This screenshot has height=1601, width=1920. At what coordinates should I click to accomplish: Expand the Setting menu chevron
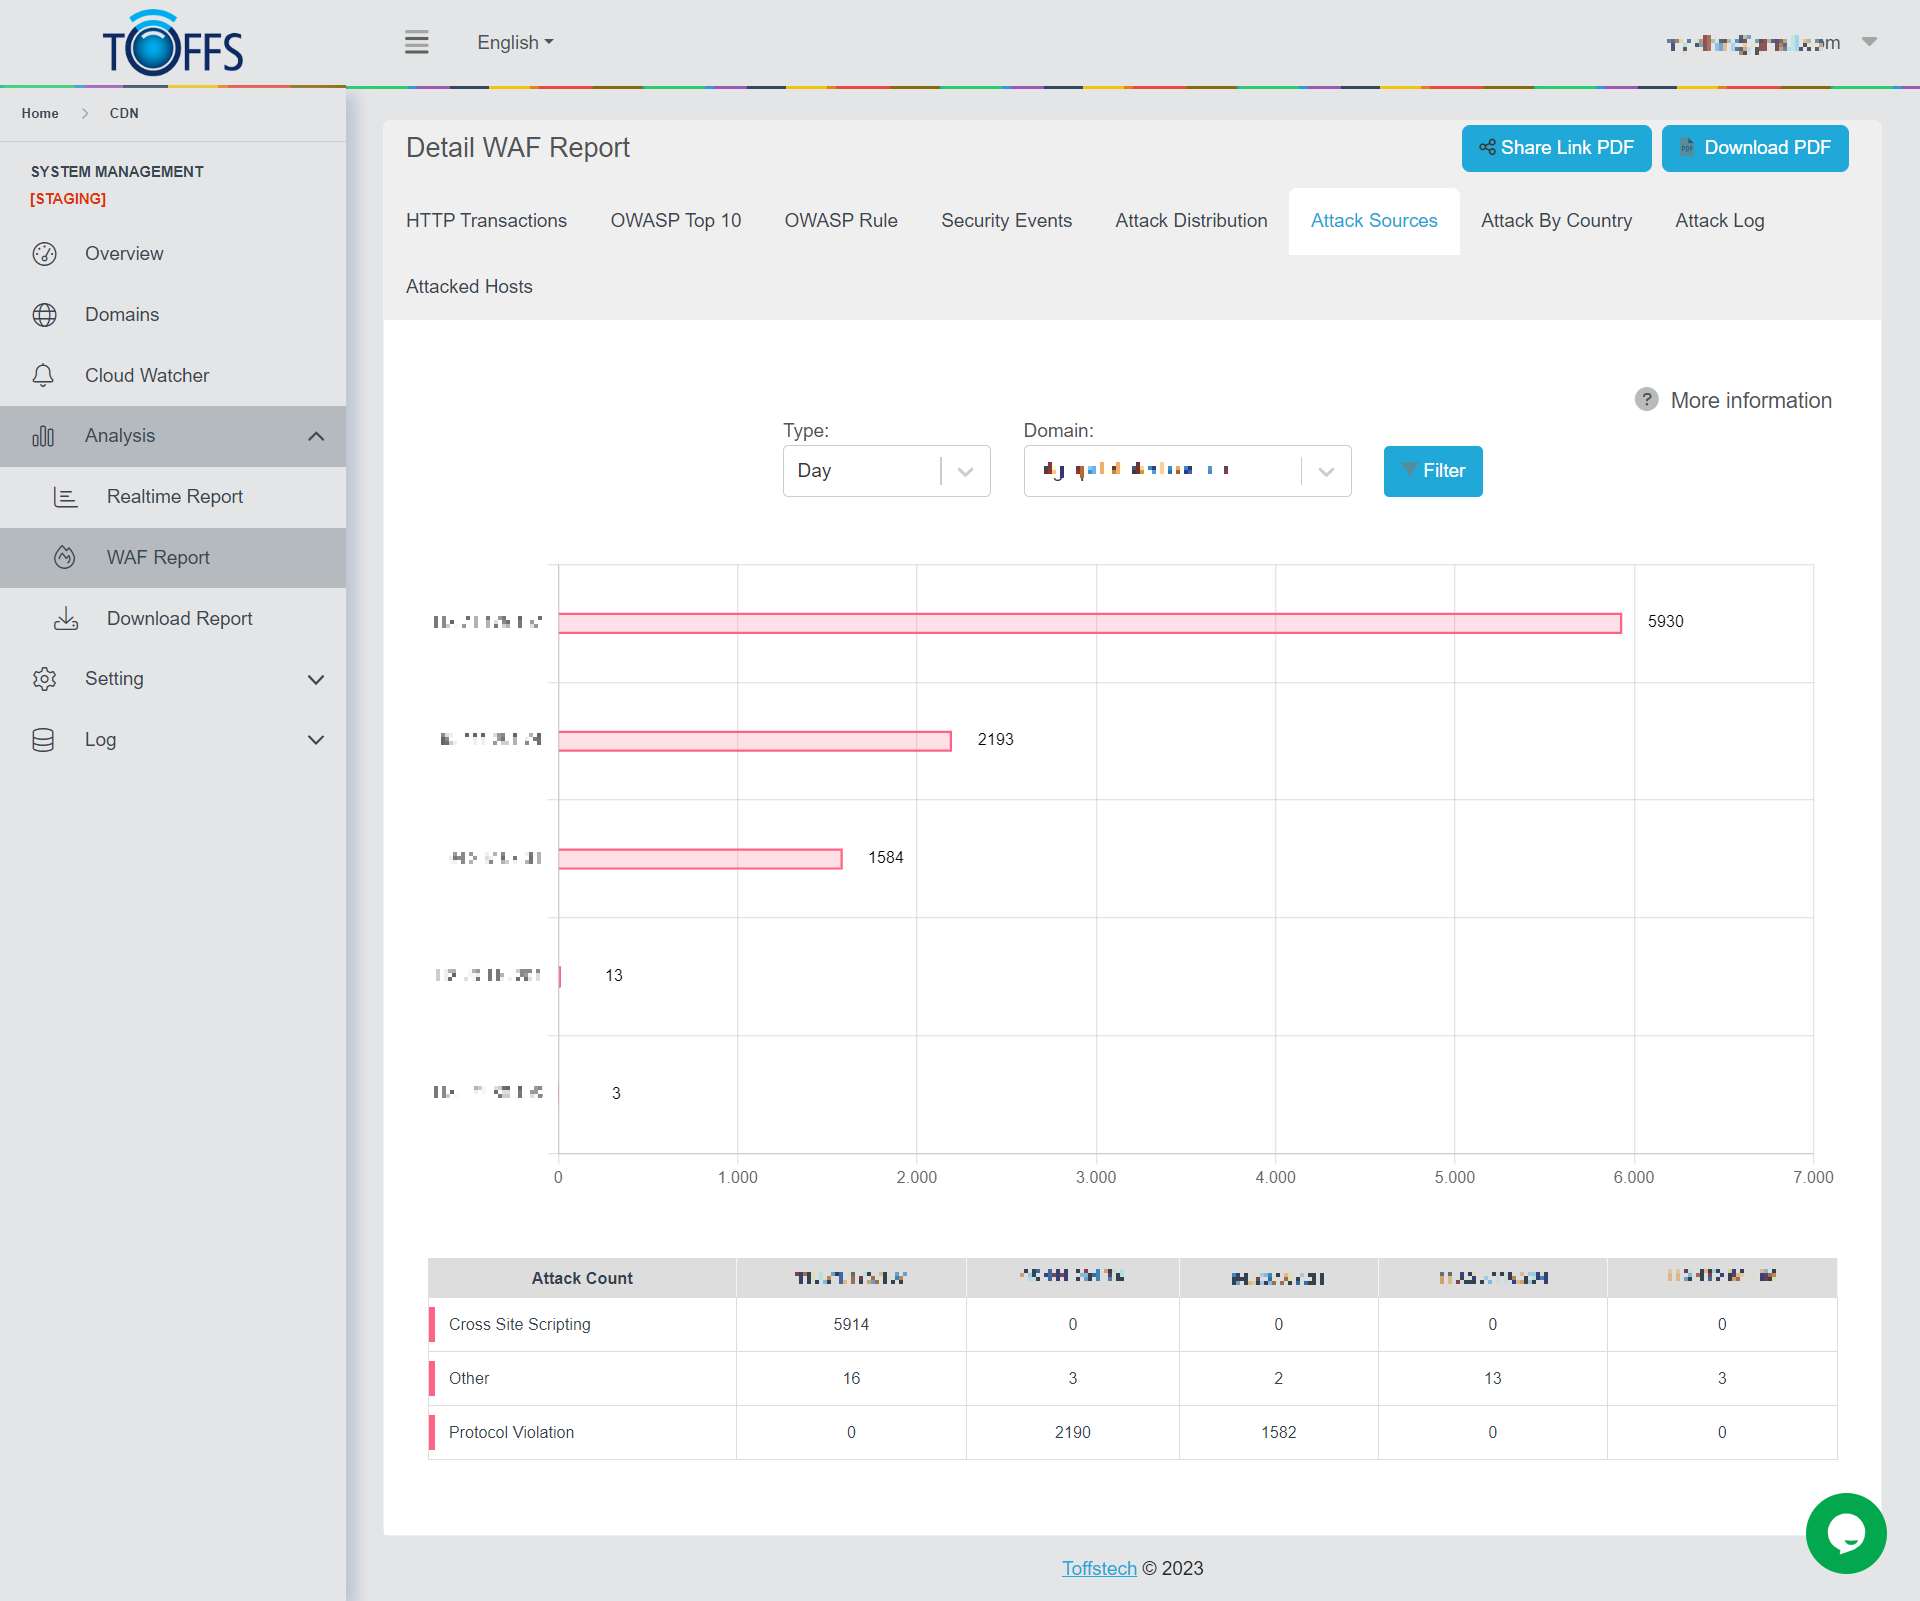pos(316,679)
